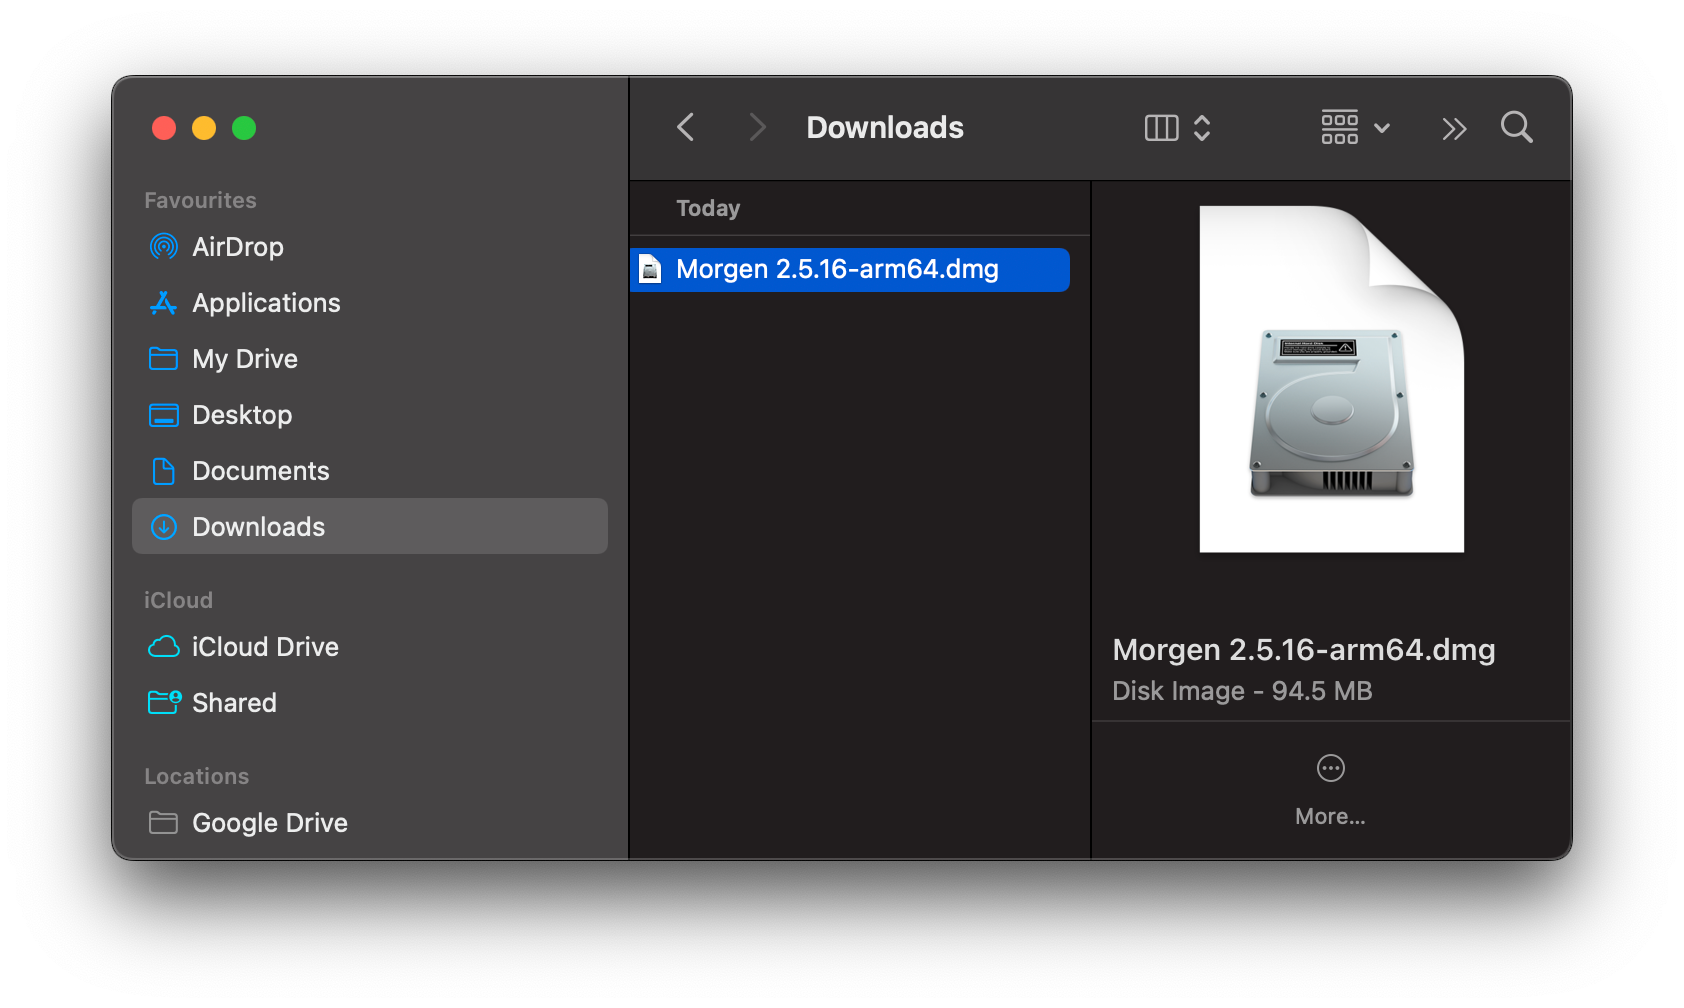1684x1008 pixels.
Task: Click preview file name Morgen 2.5.16-arm64.dmg
Action: pos(1304,650)
